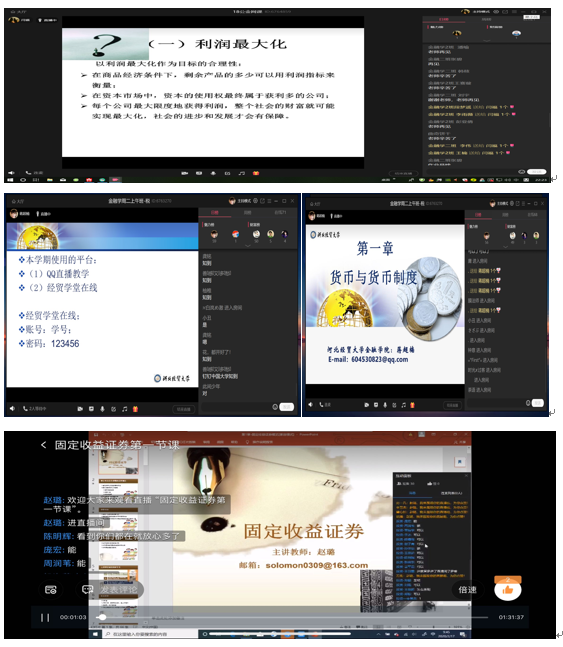Click gift icon below the 利润最大化 slide
This screenshot has width=563, height=647.
coord(256,173)
